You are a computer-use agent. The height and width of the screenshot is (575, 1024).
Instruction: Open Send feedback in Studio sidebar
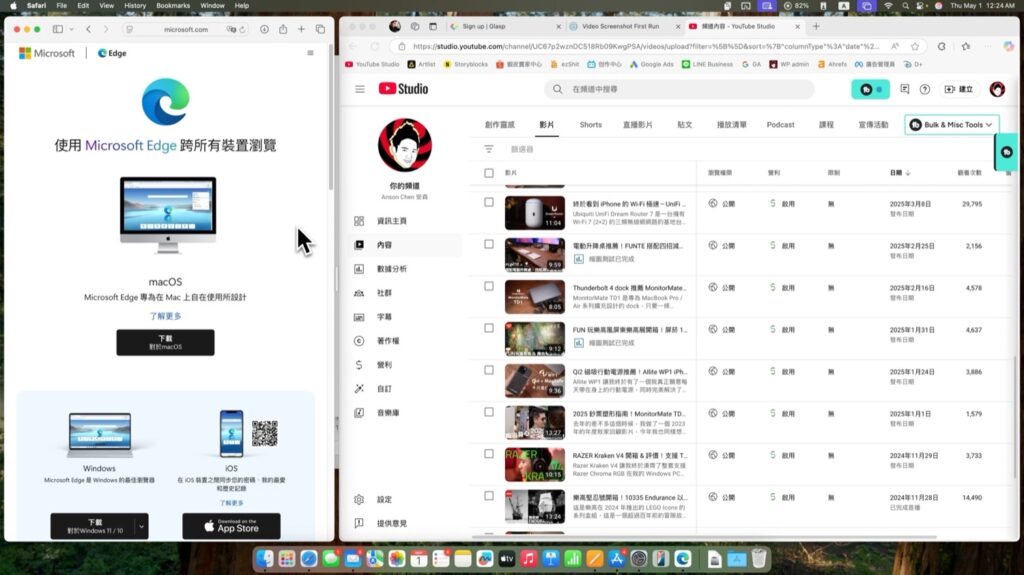pos(391,523)
